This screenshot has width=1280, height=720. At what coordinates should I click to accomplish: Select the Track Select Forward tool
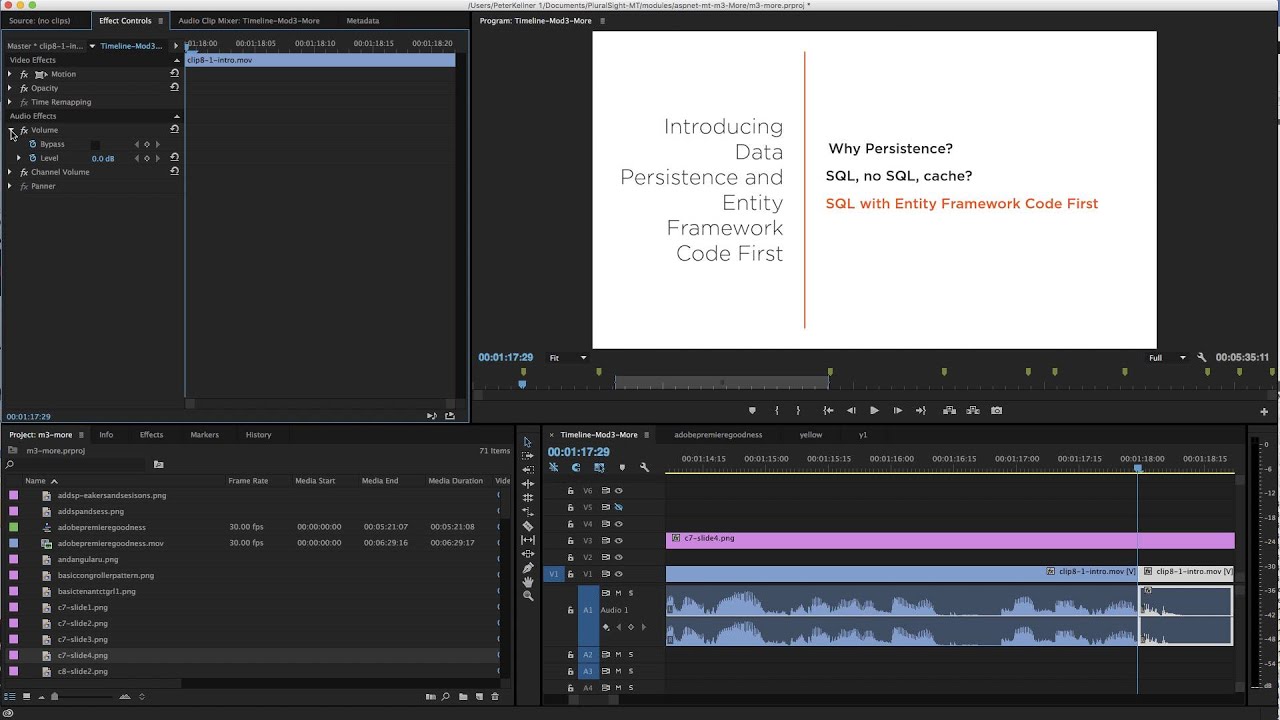click(x=528, y=456)
